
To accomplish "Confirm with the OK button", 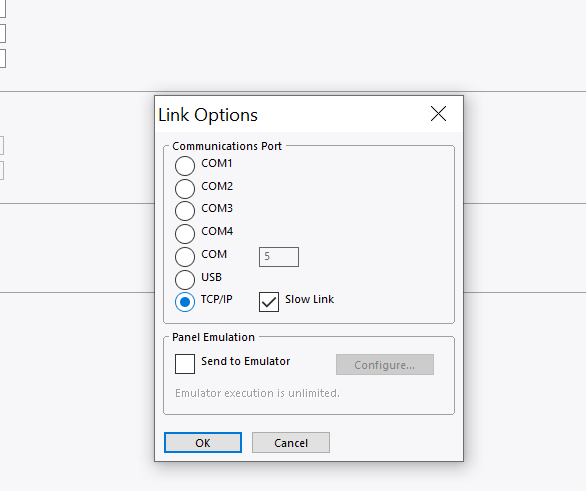I will click(203, 442).
